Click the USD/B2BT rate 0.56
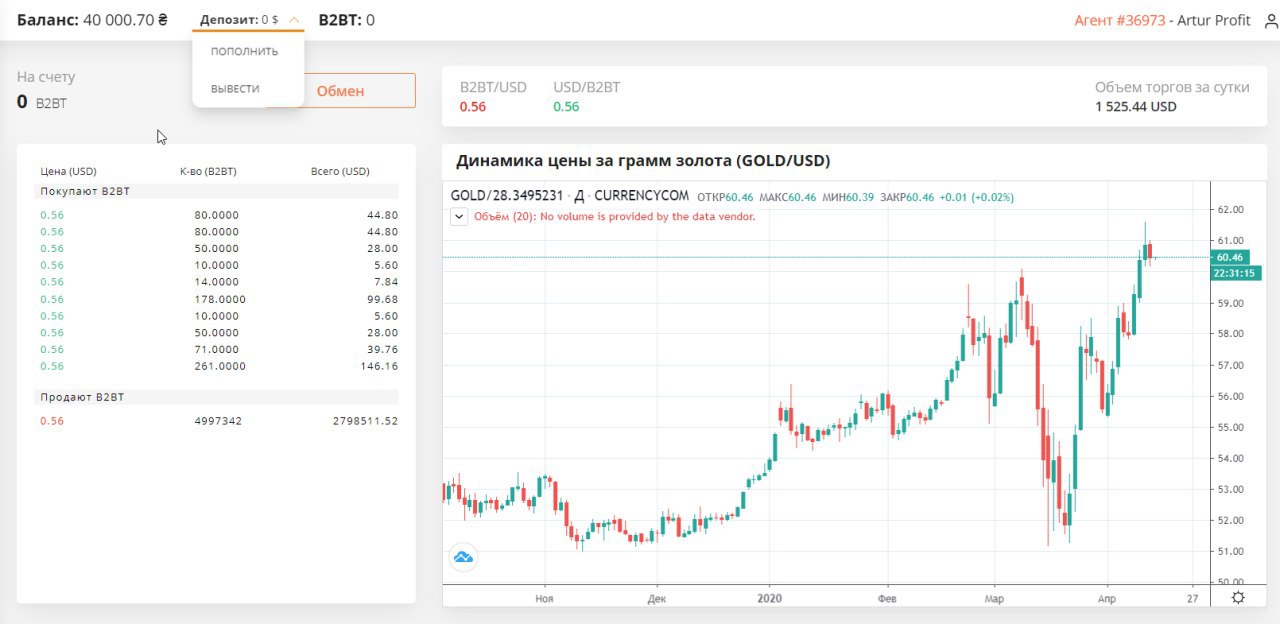Image resolution: width=1280 pixels, height=624 pixels. tap(566, 106)
